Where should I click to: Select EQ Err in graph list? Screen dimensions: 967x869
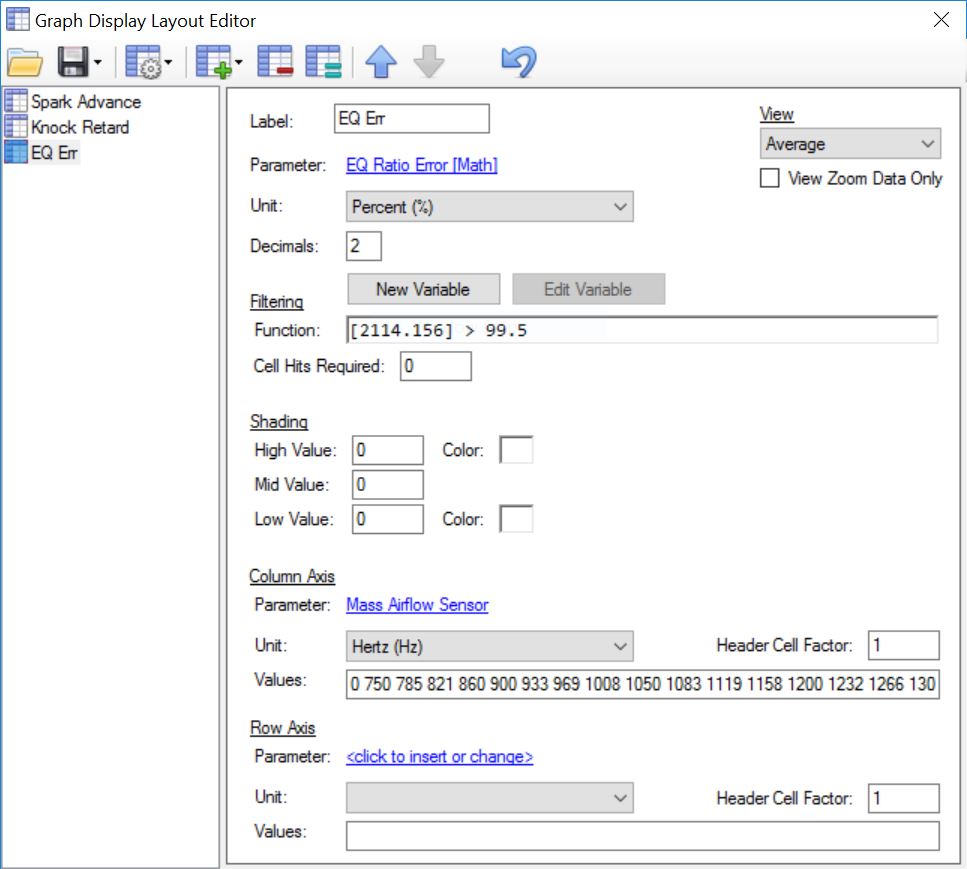pos(54,152)
